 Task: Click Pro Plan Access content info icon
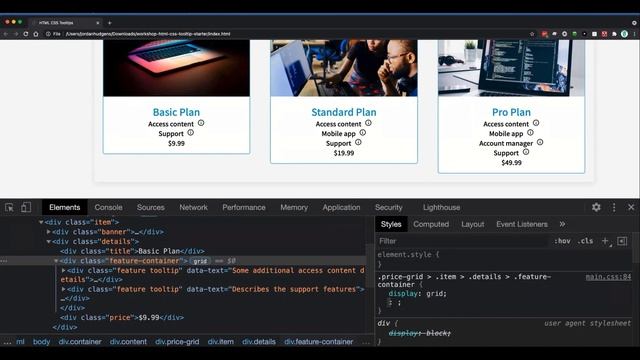tap(536, 123)
